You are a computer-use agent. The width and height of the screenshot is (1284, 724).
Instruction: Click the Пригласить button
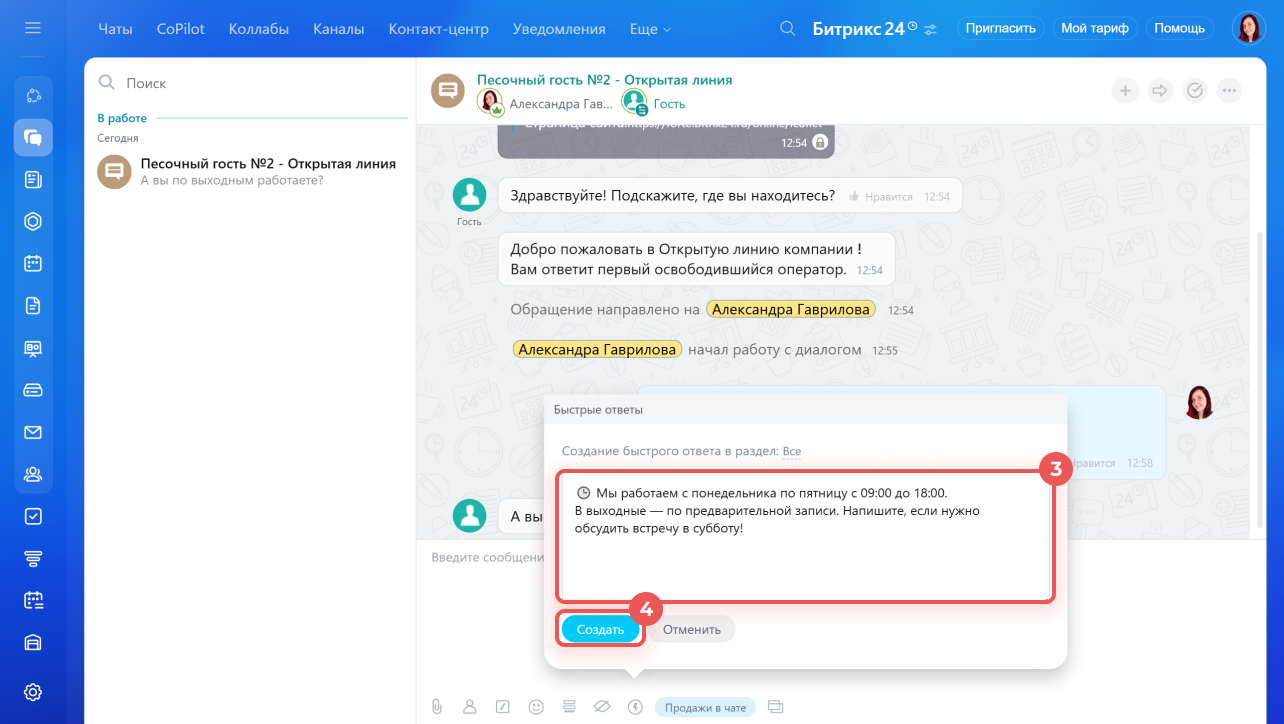(1001, 28)
